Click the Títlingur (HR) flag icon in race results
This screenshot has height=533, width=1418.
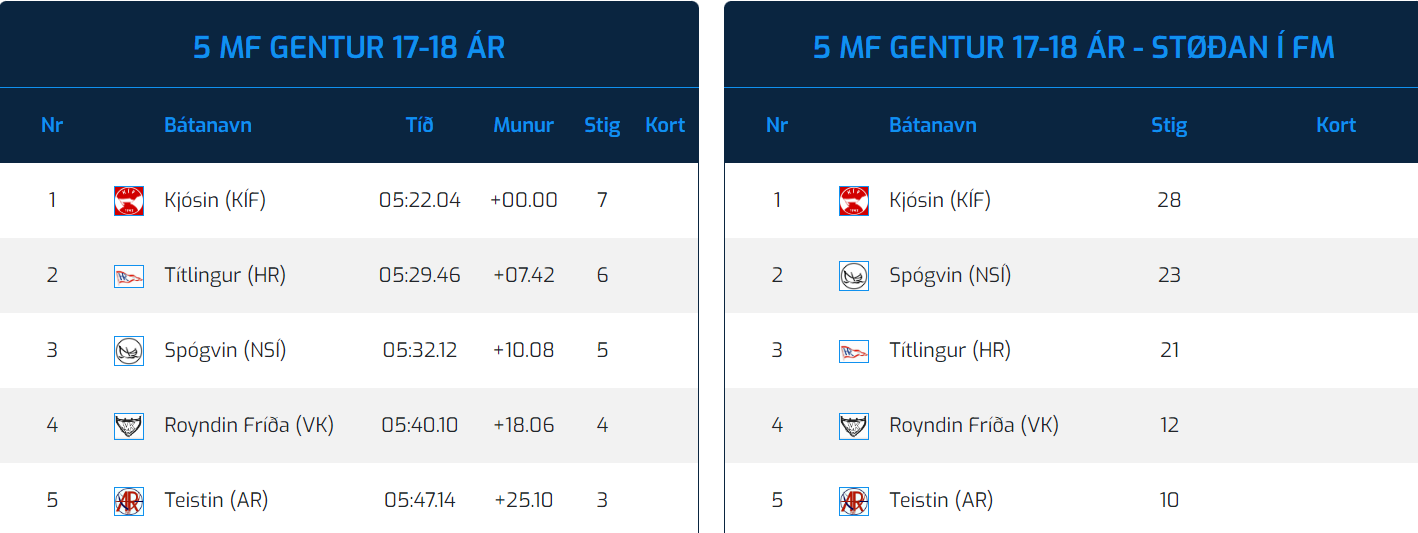click(129, 276)
